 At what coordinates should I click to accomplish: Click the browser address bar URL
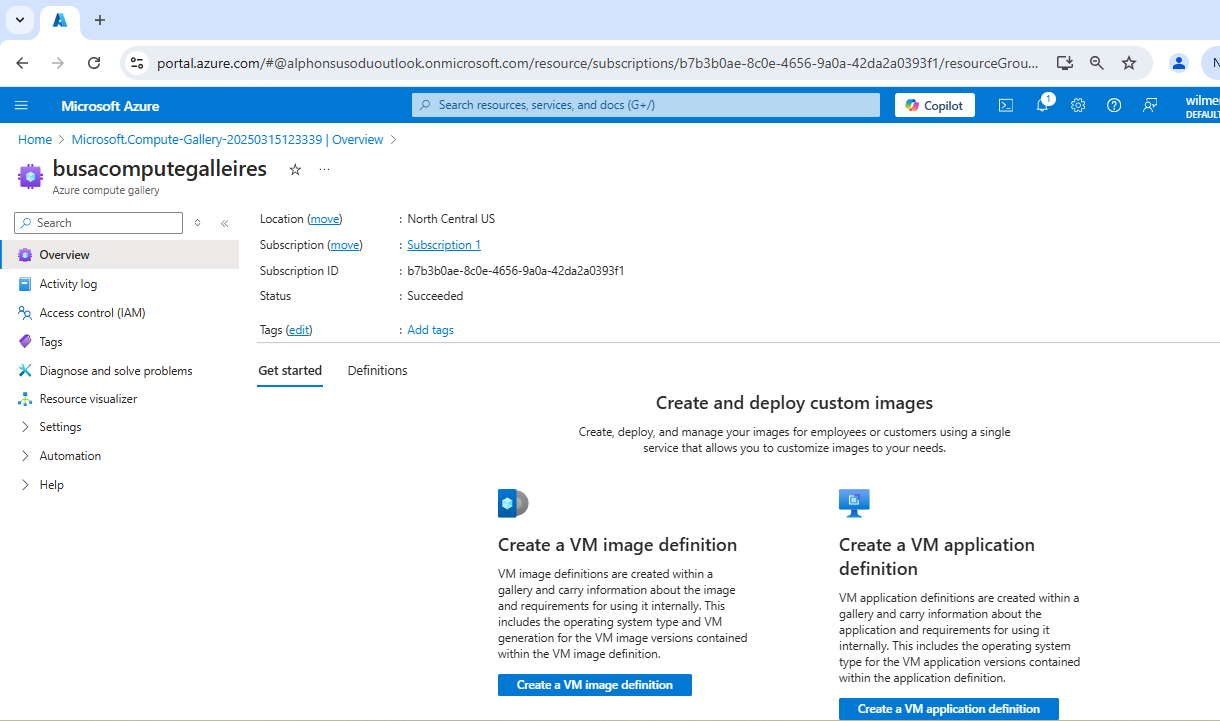(597, 63)
